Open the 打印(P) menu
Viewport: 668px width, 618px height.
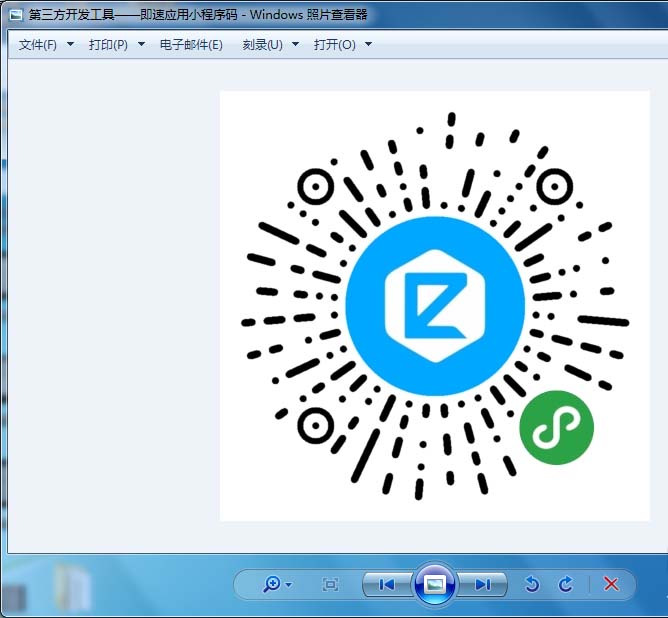pyautogui.click(x=108, y=44)
